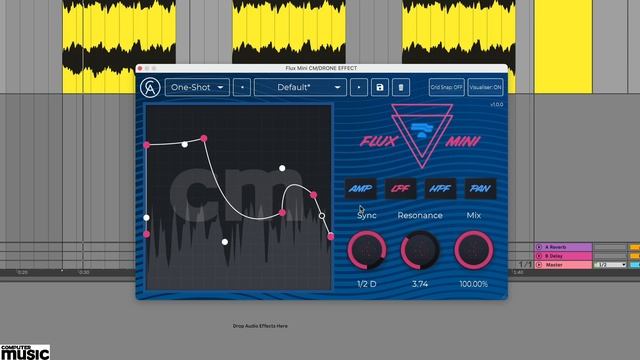Click the Caelum Audio circular logo icon
Image resolution: width=640 pixels, height=360 pixels.
click(x=150, y=87)
